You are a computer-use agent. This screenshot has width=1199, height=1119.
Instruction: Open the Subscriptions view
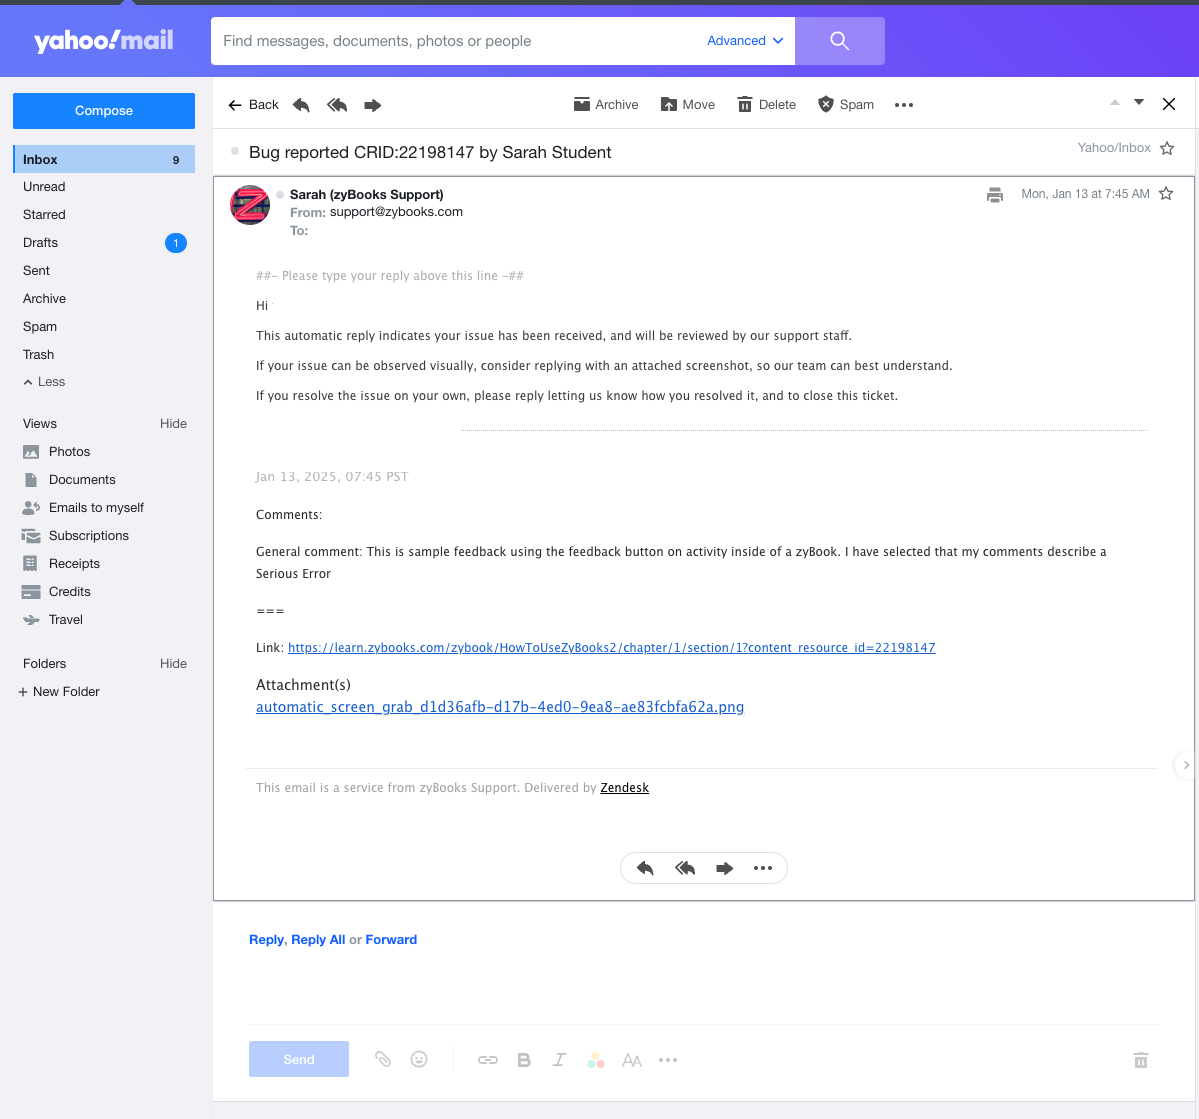[76, 535]
